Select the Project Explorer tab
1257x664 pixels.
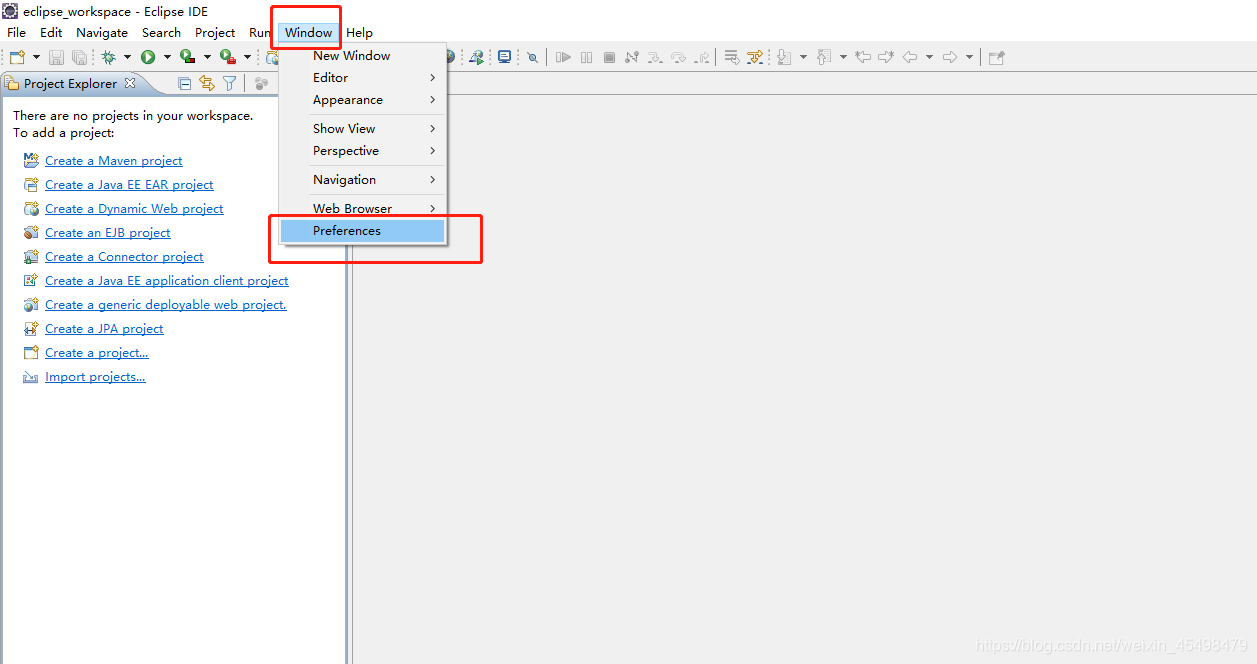pos(70,84)
